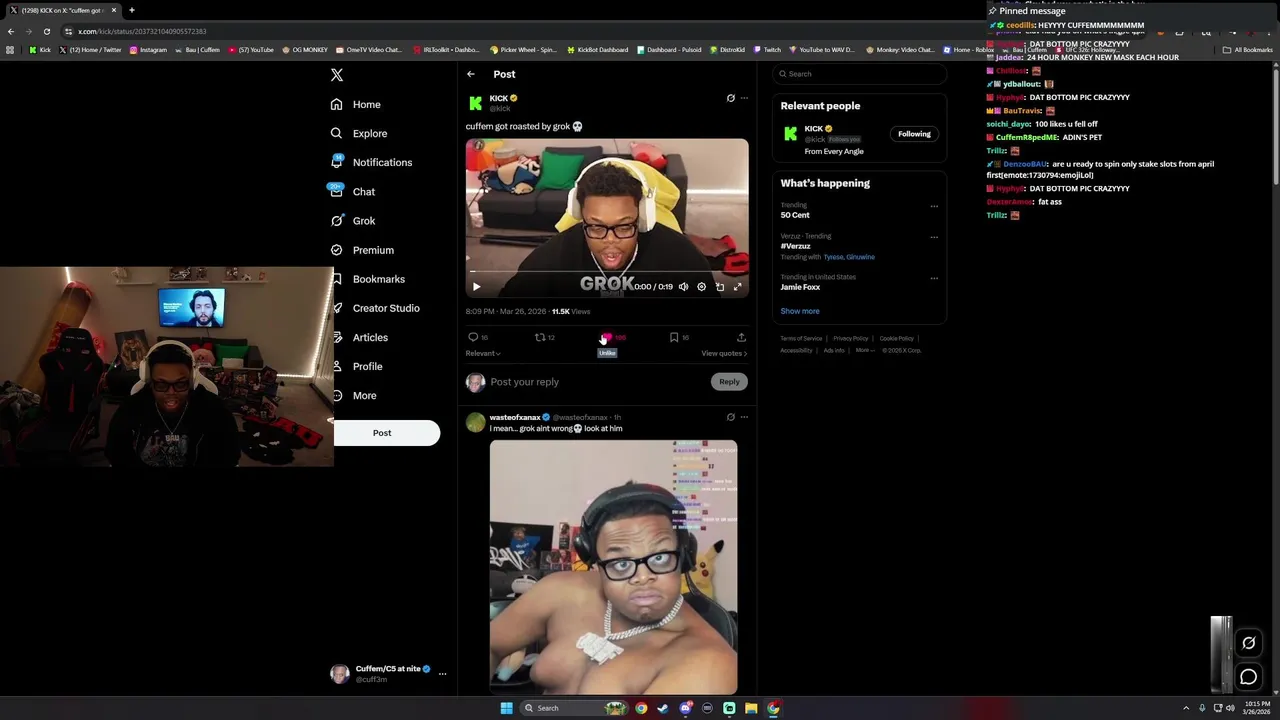Expand the More sidebar menu
This screenshot has height=720, width=1280.
click(x=355, y=396)
